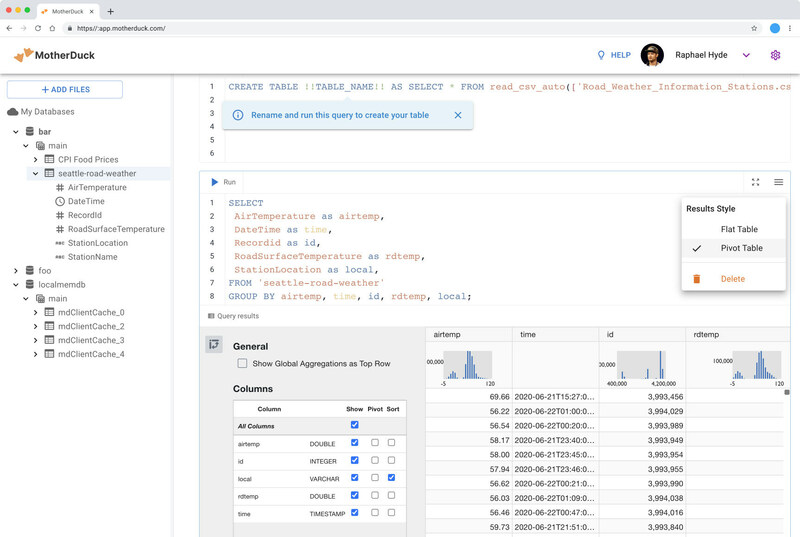
Task: Check Pivot for airtemp column
Action: click(x=375, y=443)
